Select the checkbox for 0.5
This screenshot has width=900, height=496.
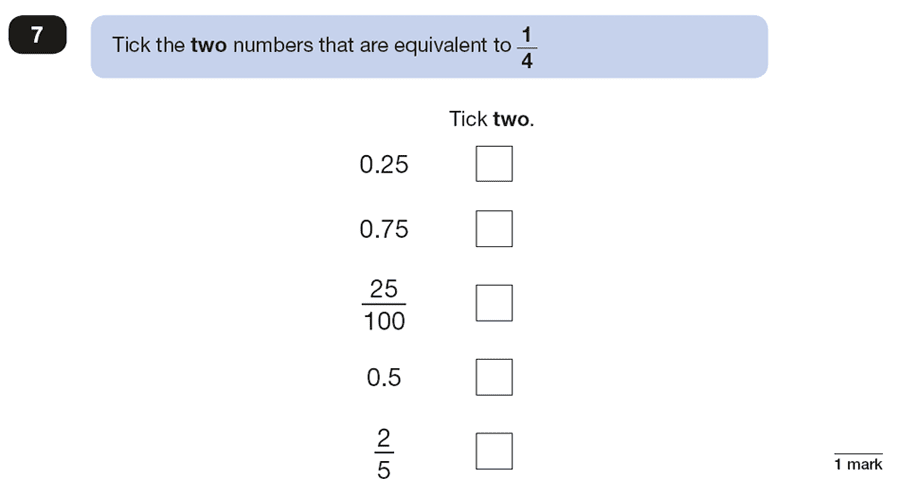click(494, 377)
